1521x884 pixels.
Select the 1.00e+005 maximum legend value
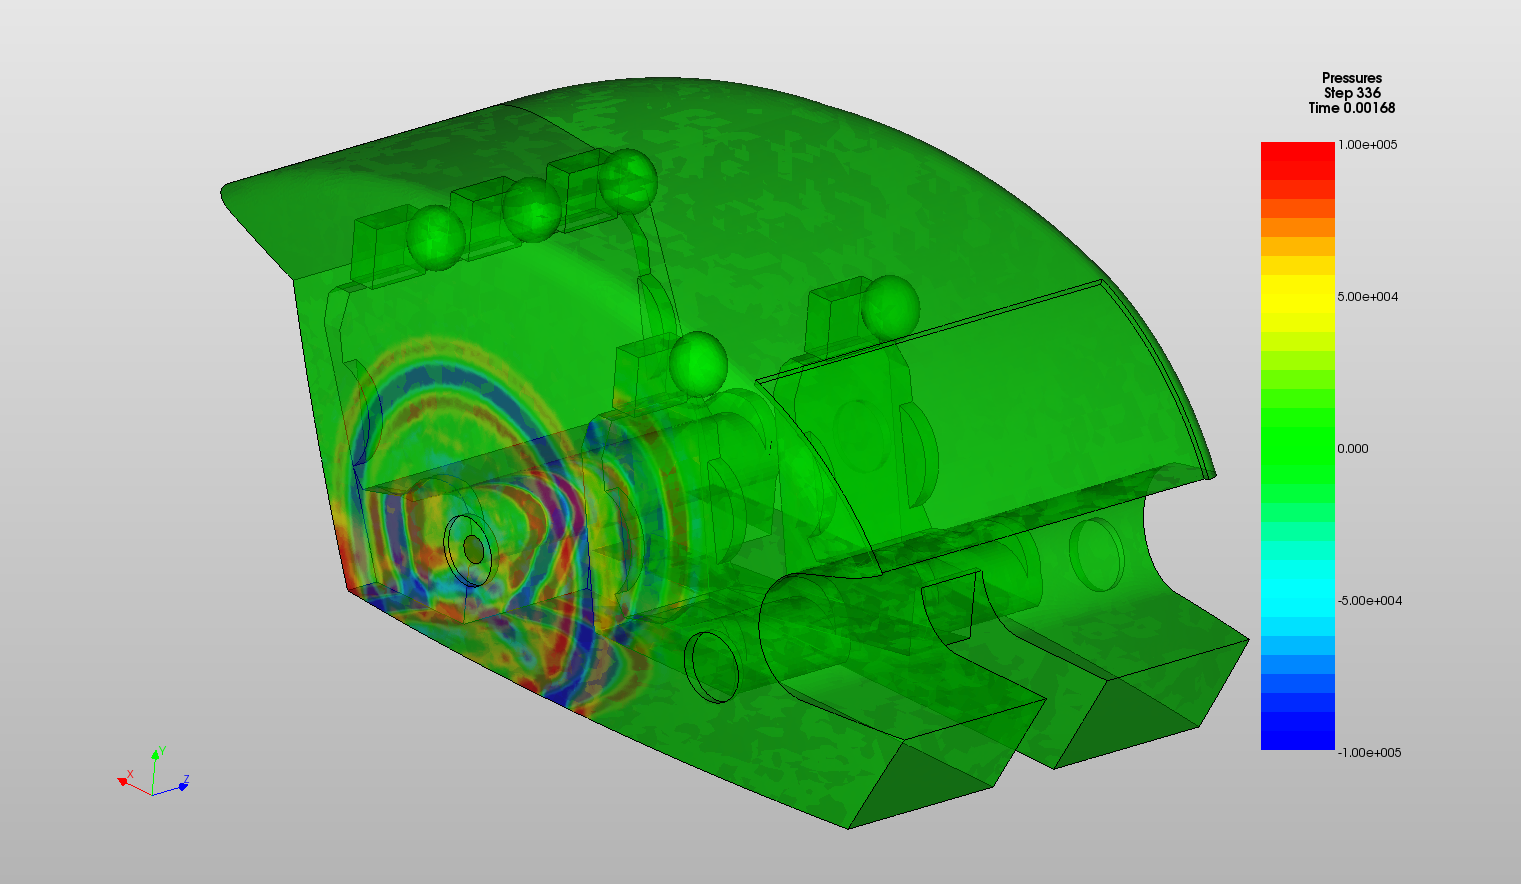[1367, 145]
